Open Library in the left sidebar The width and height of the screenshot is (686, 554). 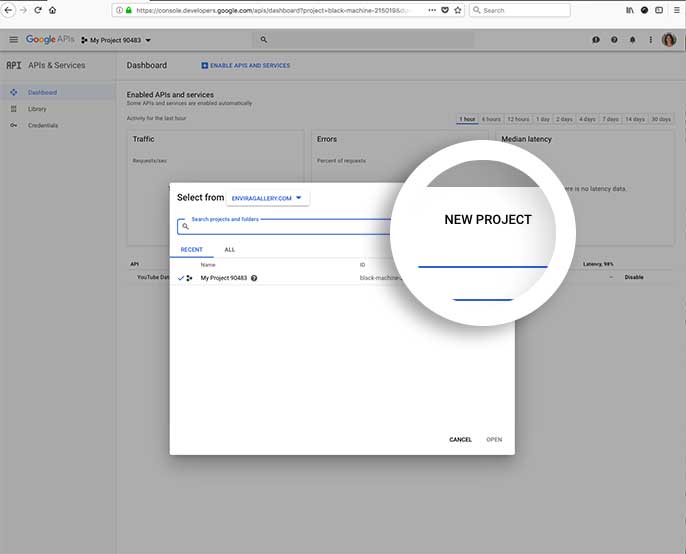tap(37, 109)
